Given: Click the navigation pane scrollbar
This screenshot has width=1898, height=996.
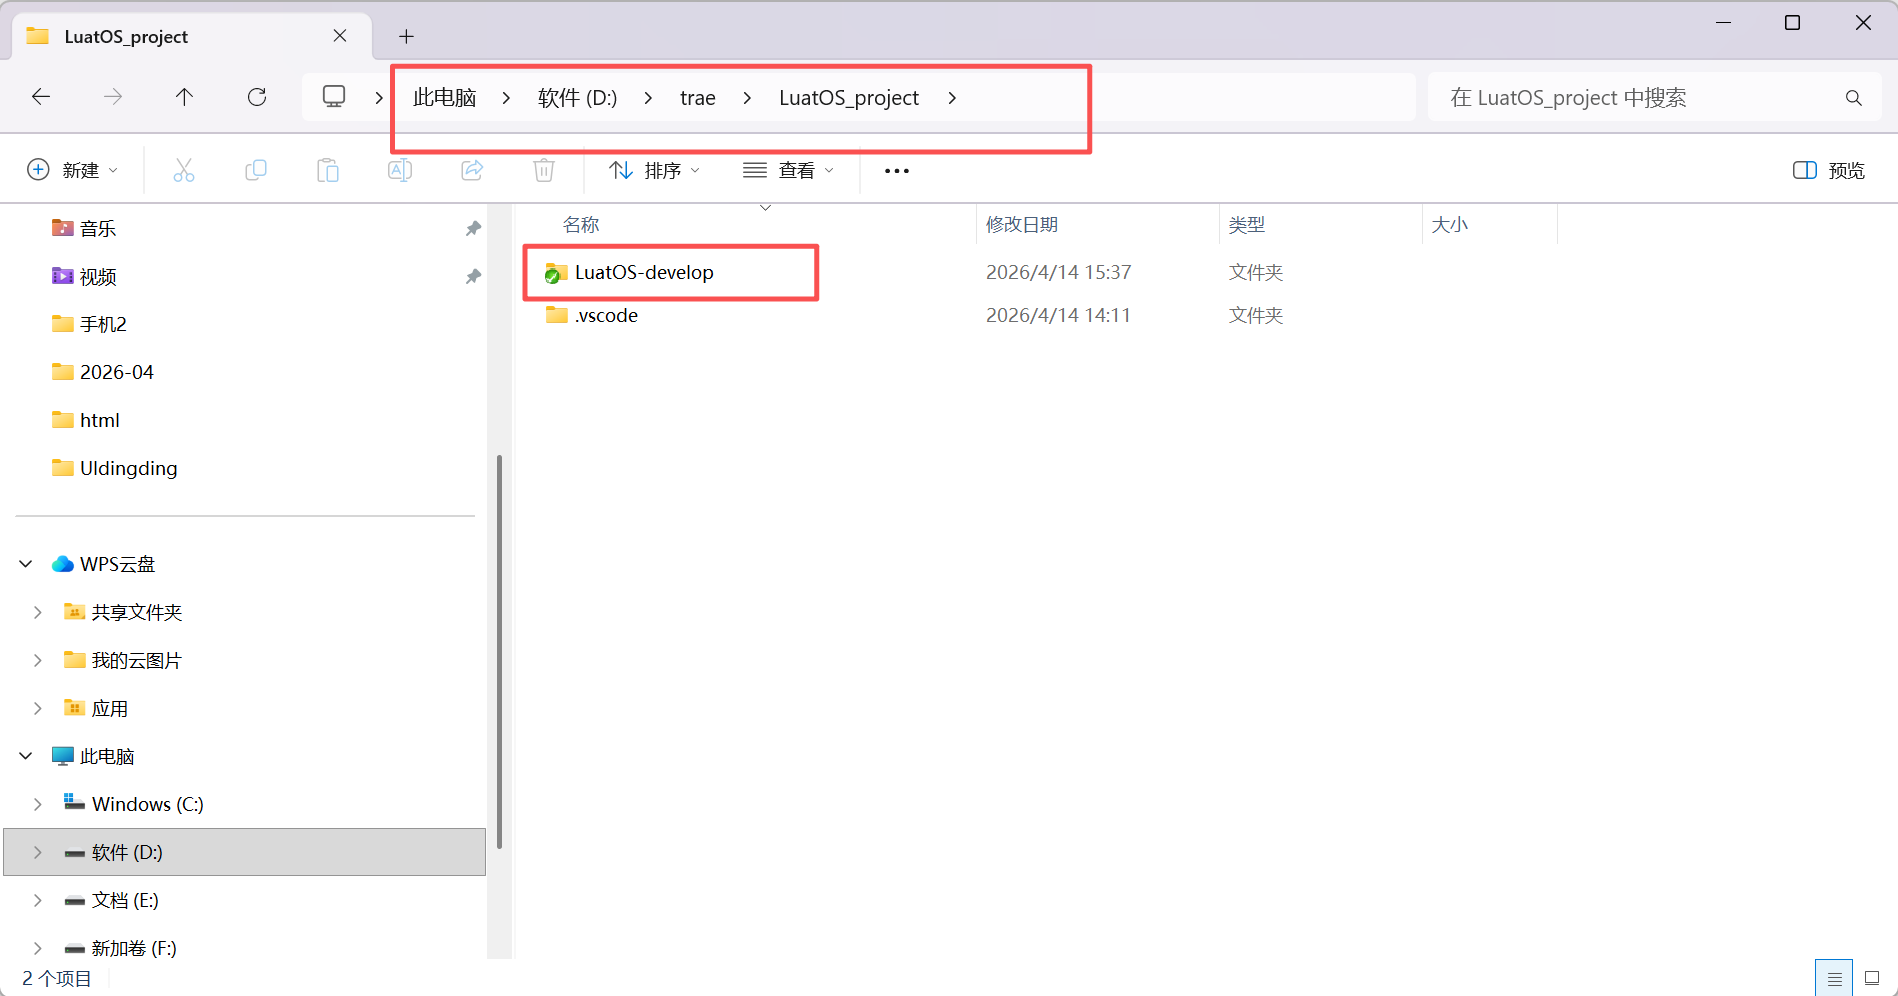Looking at the screenshot, I should pyautogui.click(x=499, y=652).
